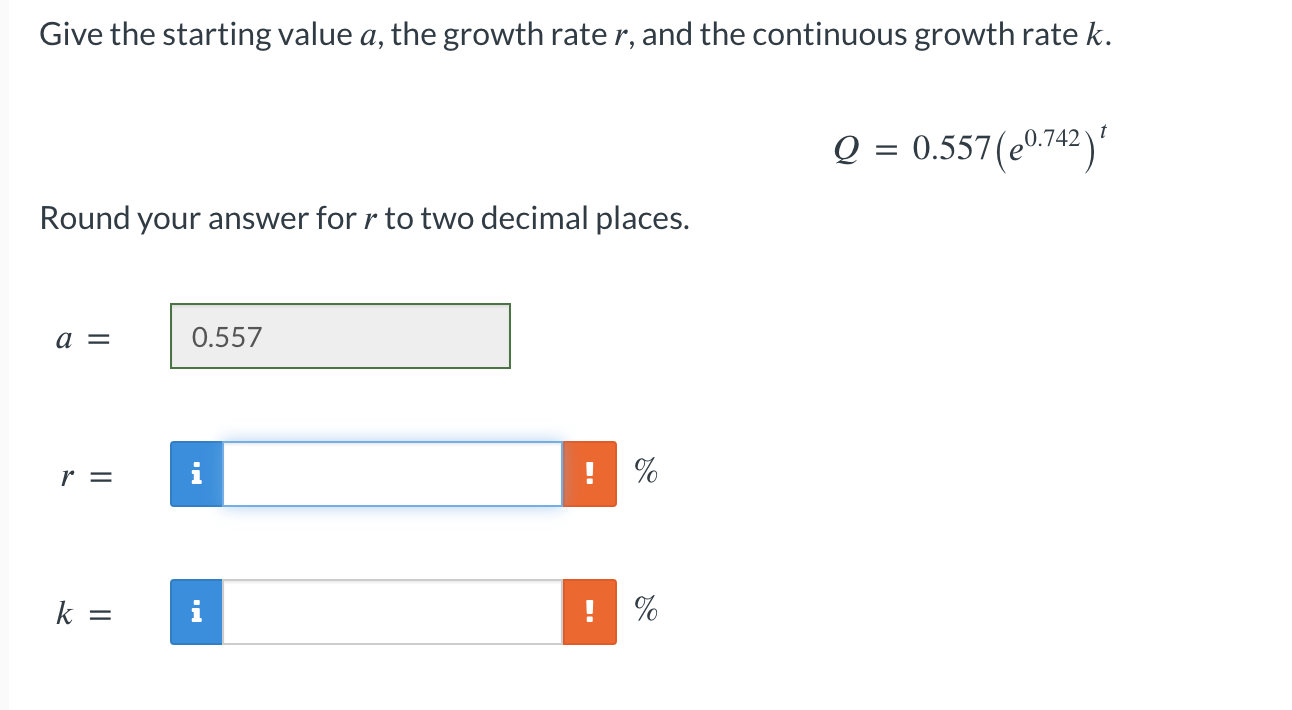Select the exclamation badge on the continuous growth row
This screenshot has width=1292, height=710.
coord(590,611)
